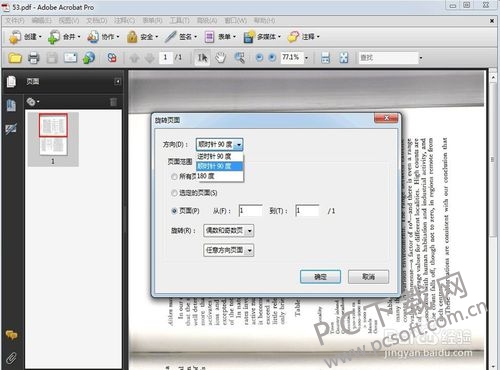Open the Pages panel icon in sidebar
This screenshot has height=370, width=500.
pyautogui.click(x=11, y=82)
